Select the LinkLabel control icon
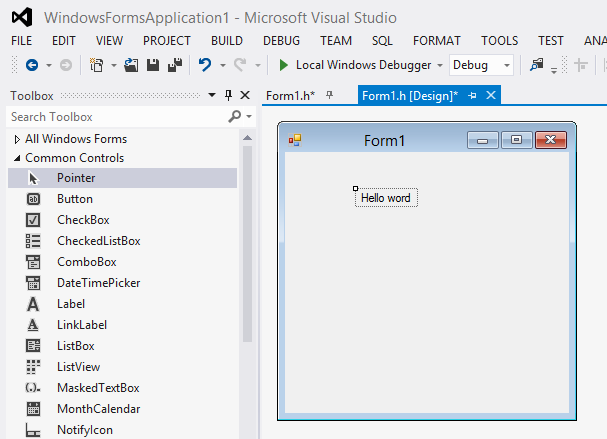Viewport: 607px width, 439px height. pyautogui.click(x=33, y=325)
